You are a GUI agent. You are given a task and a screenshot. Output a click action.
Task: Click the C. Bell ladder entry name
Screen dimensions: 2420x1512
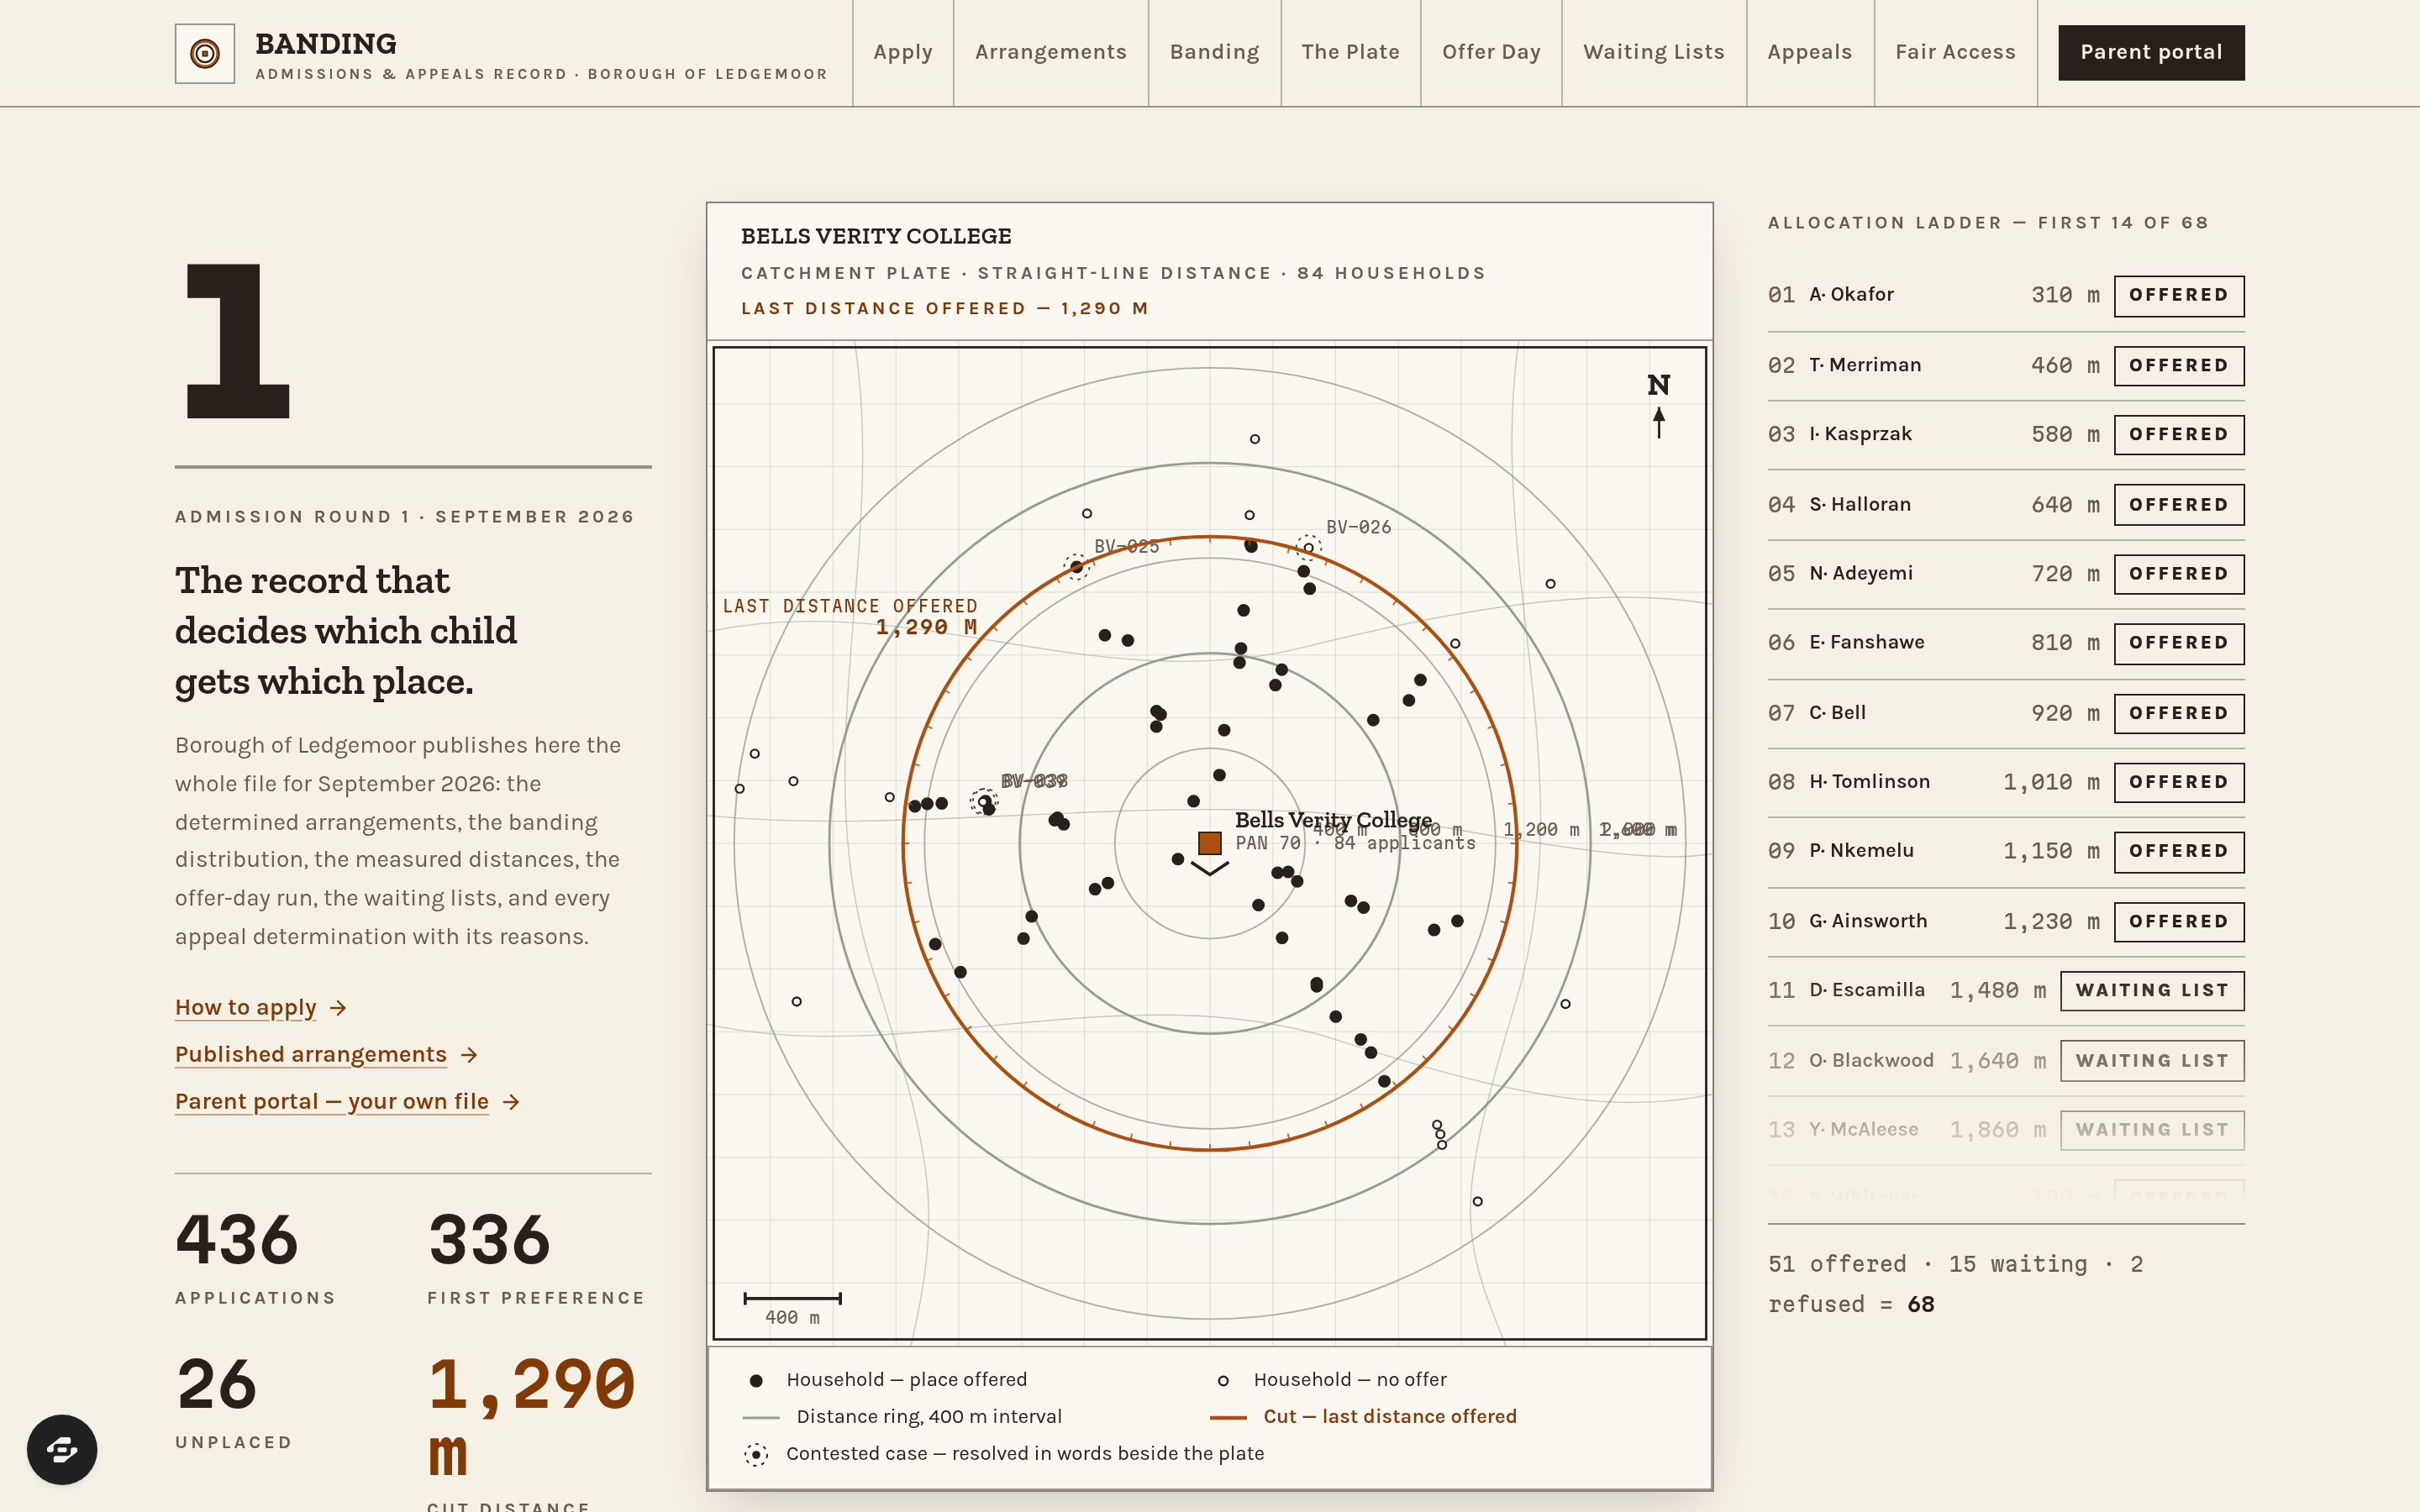click(x=1838, y=713)
